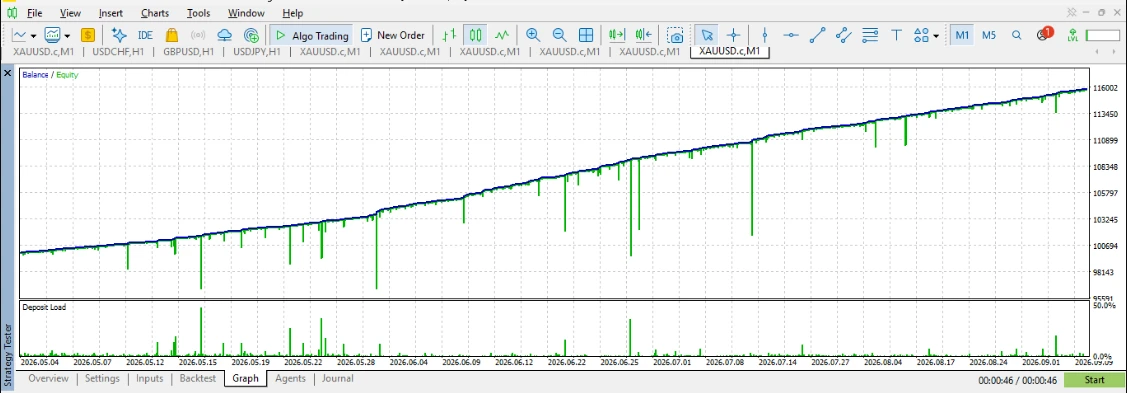Draw a horizontal line object

pyautogui.click(x=791, y=34)
